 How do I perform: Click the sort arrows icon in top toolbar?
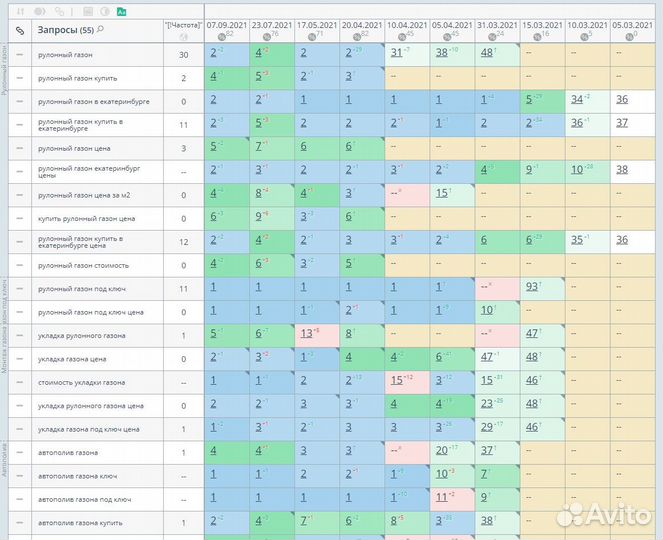point(19,11)
